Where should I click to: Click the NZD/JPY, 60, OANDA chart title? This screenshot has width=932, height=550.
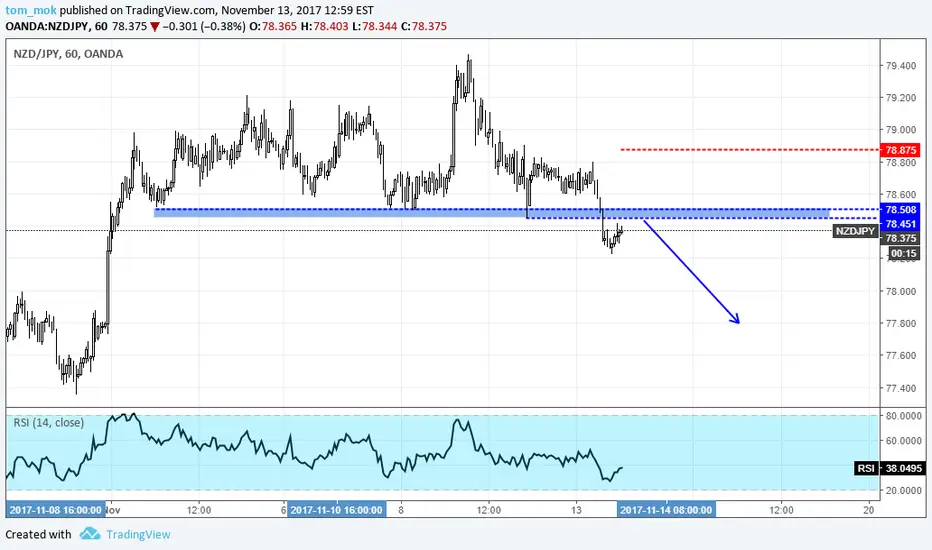[68, 54]
